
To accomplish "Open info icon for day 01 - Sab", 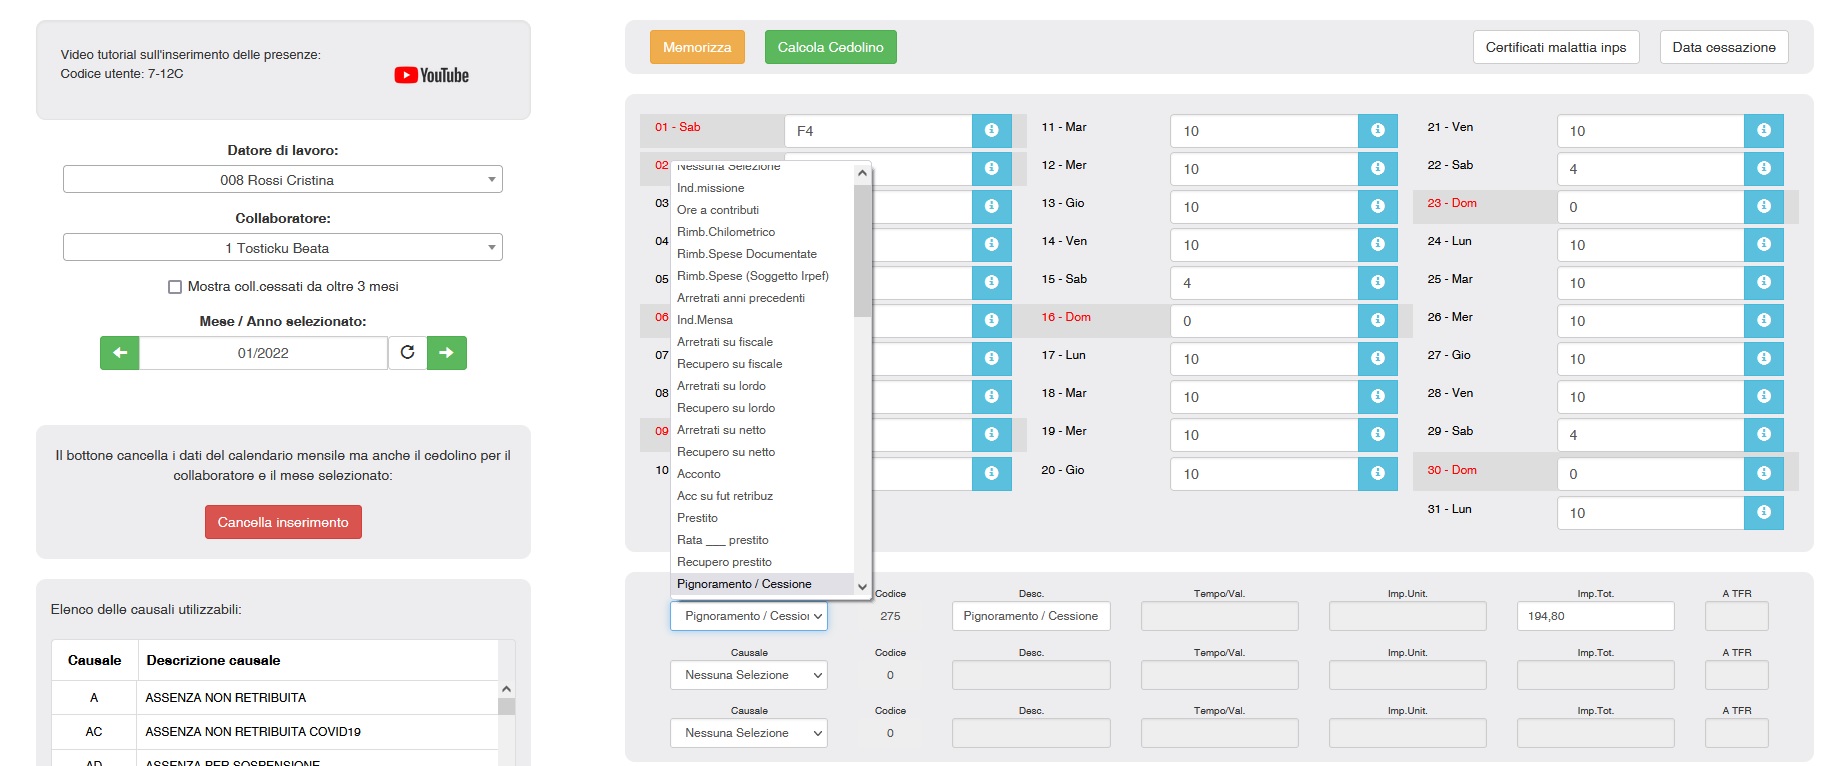I will [991, 131].
